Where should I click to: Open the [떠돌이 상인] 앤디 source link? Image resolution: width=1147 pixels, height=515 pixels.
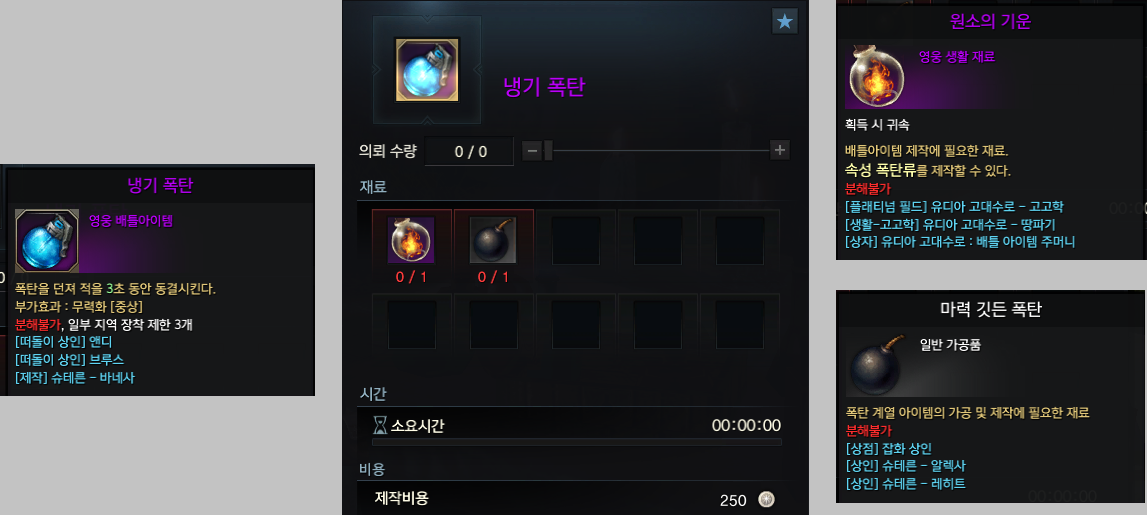tap(64, 342)
